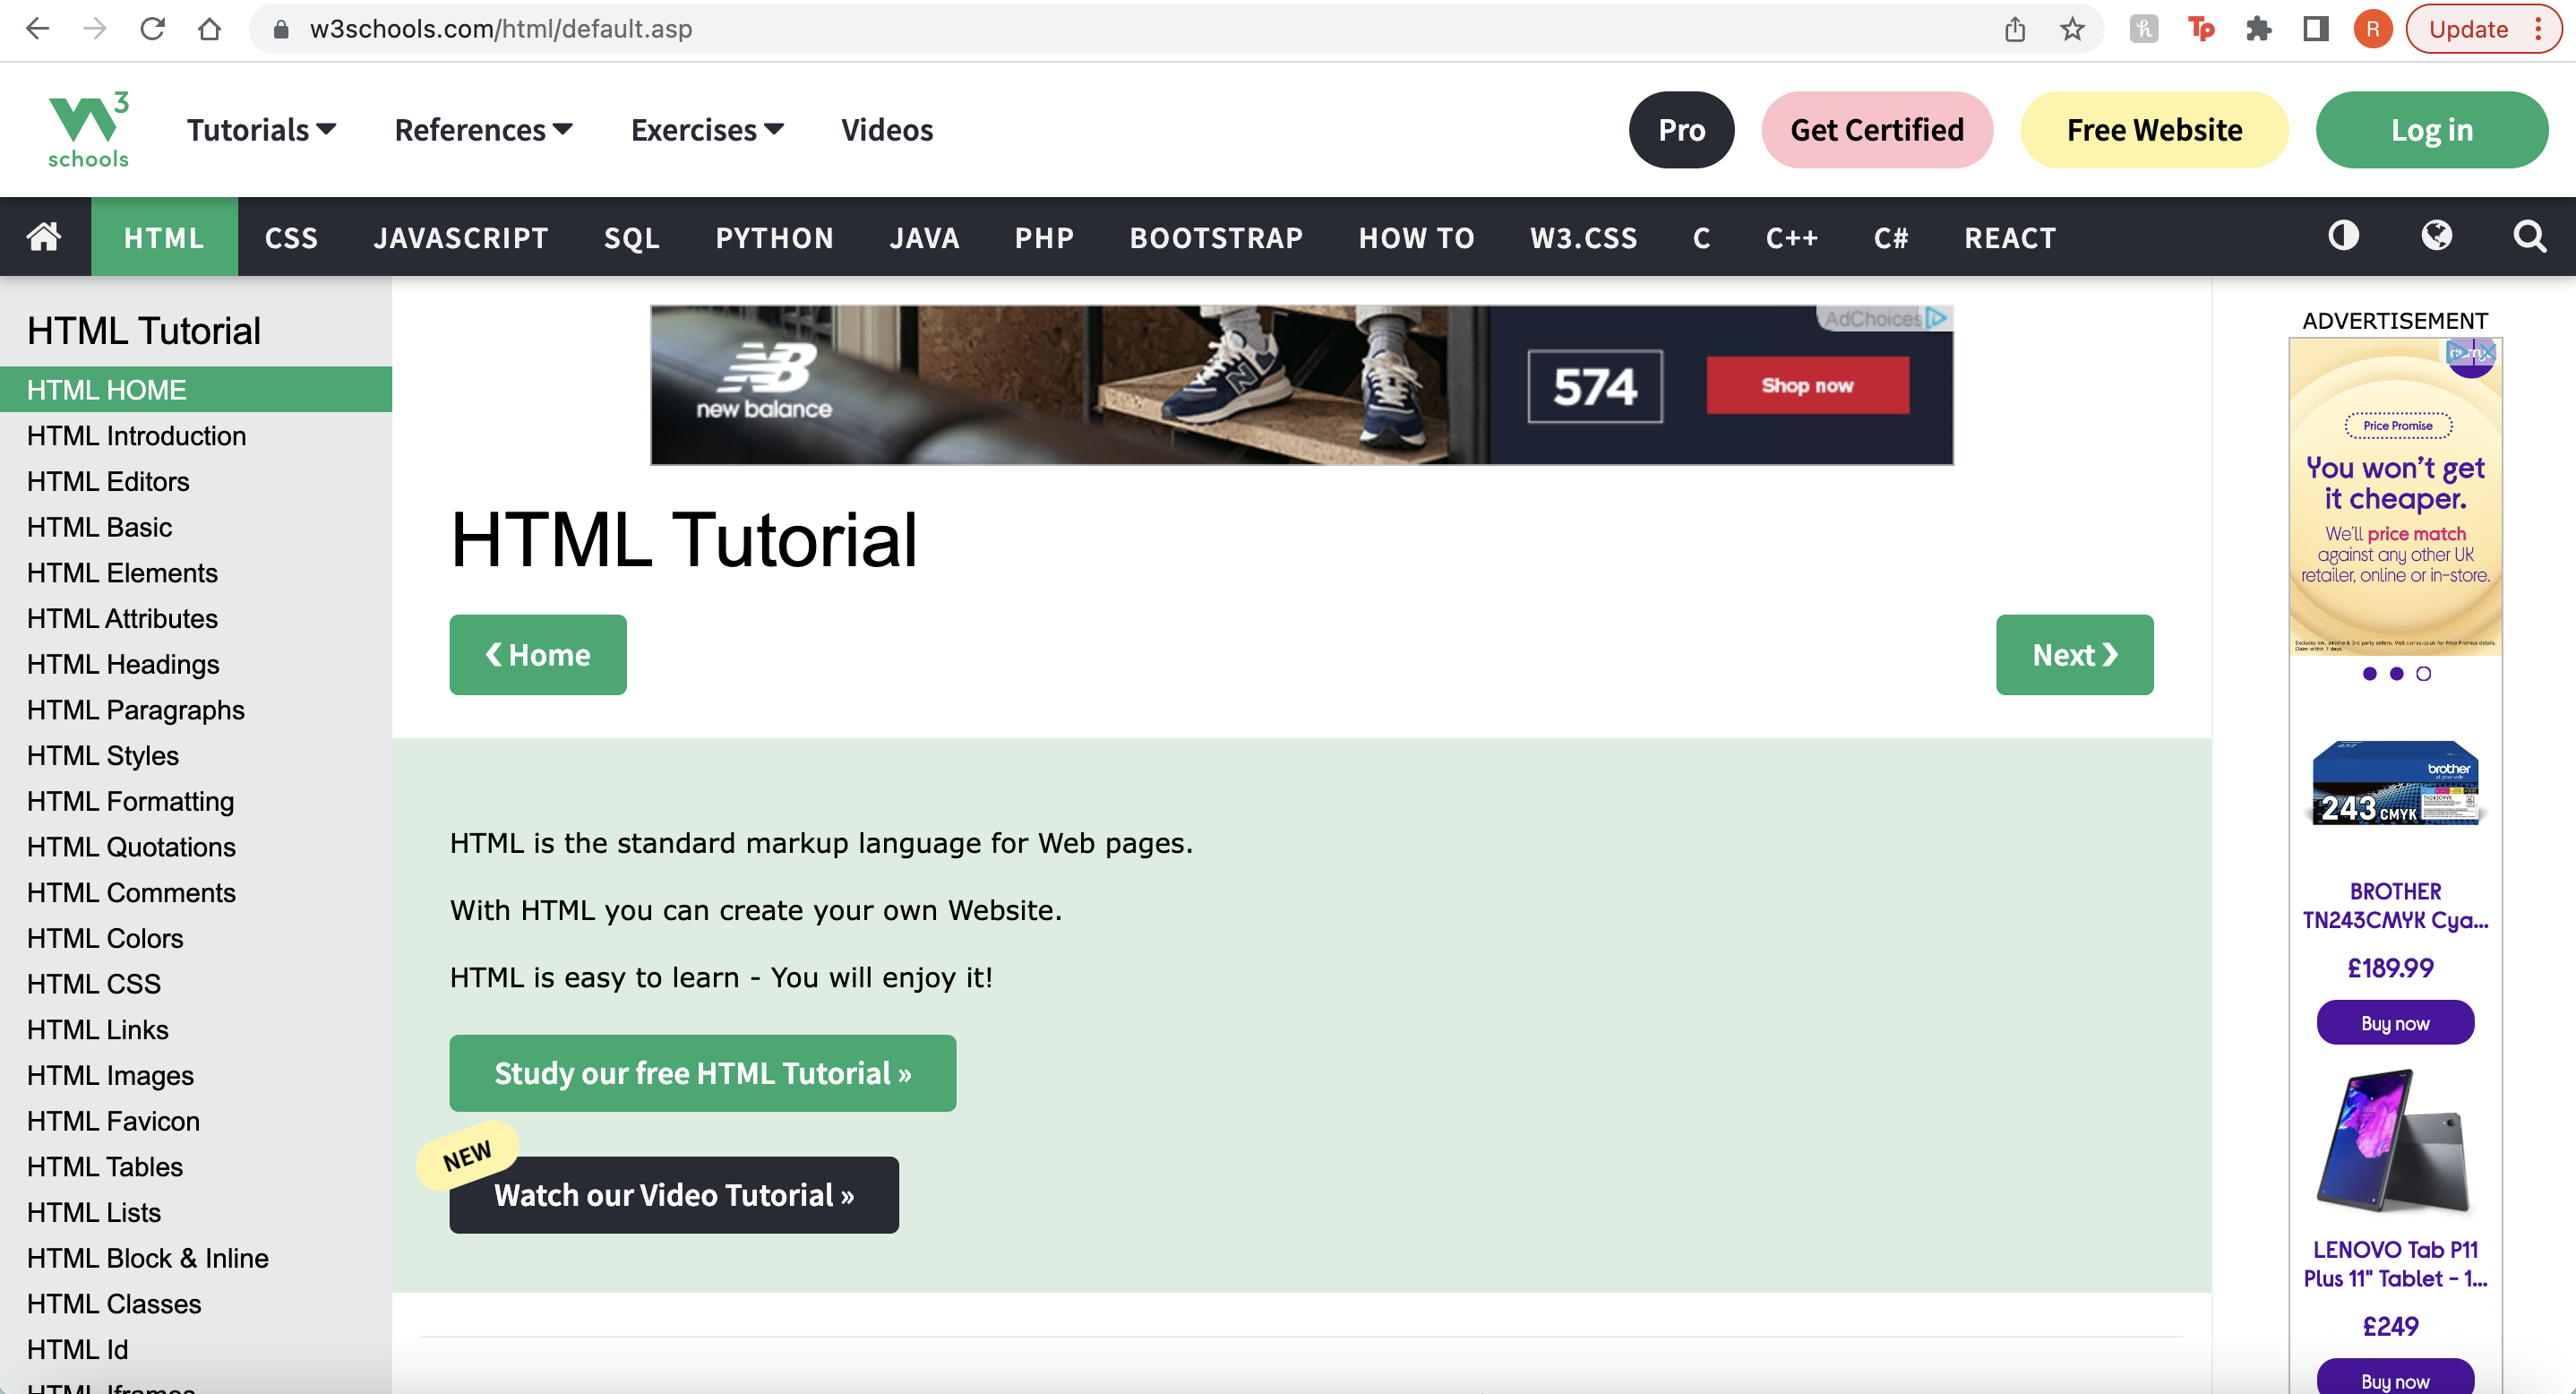The width and height of the screenshot is (2576, 1394).
Task: Open the share page icon in address bar
Action: click(x=2014, y=29)
